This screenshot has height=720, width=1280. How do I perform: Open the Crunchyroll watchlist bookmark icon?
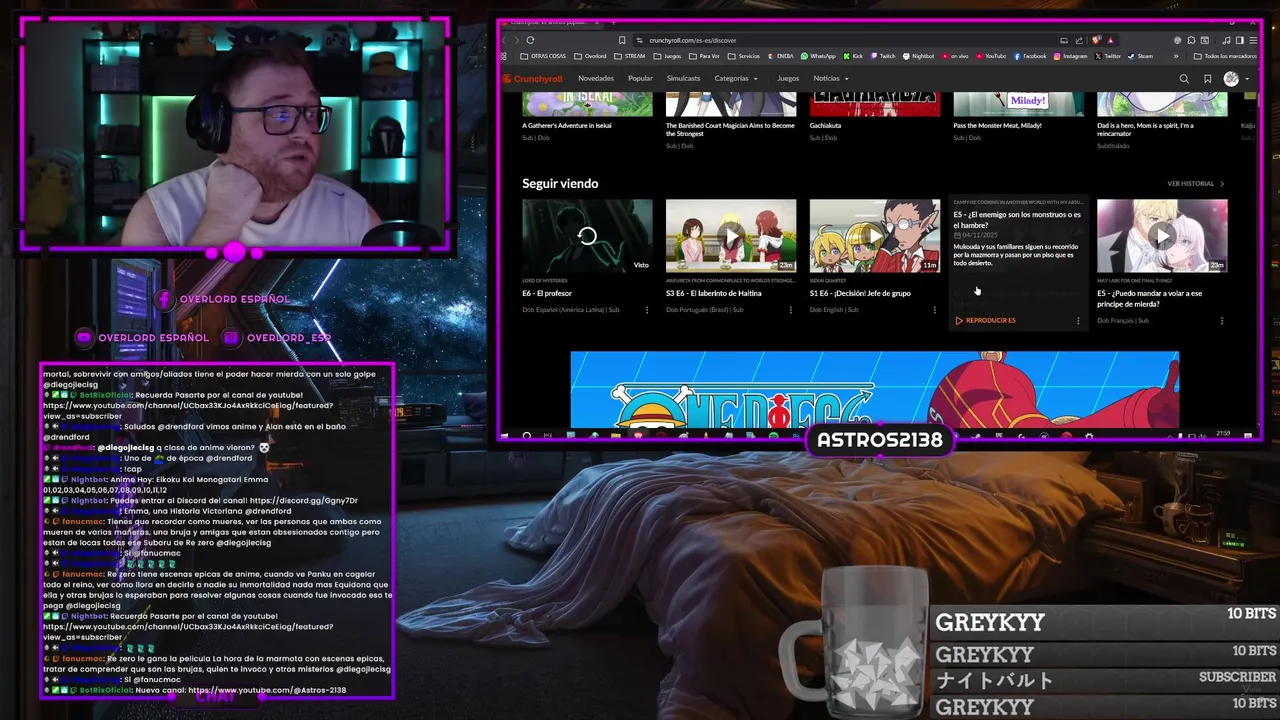pos(1208,78)
